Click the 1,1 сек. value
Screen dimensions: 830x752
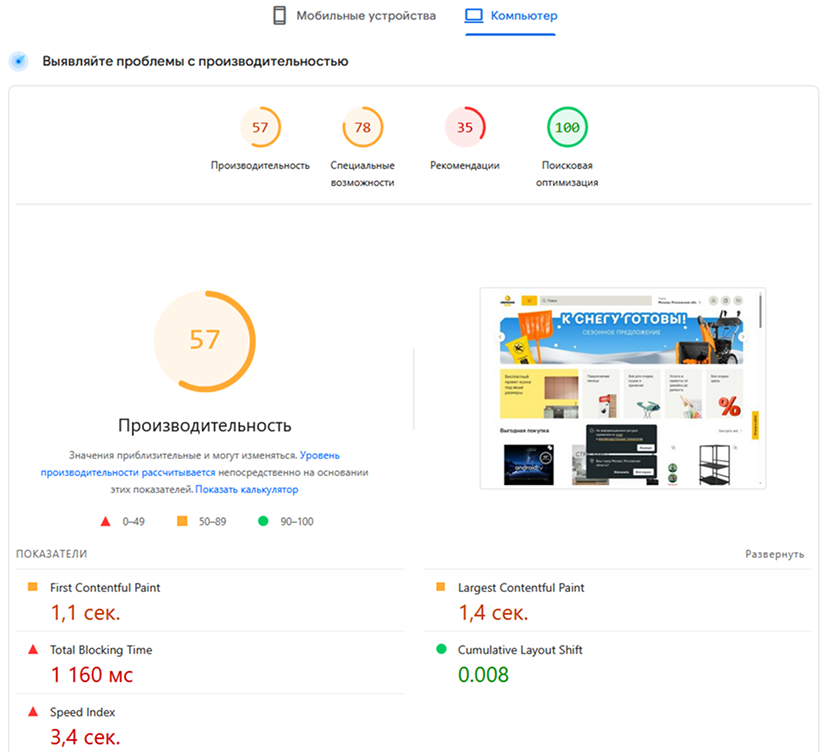pos(85,613)
